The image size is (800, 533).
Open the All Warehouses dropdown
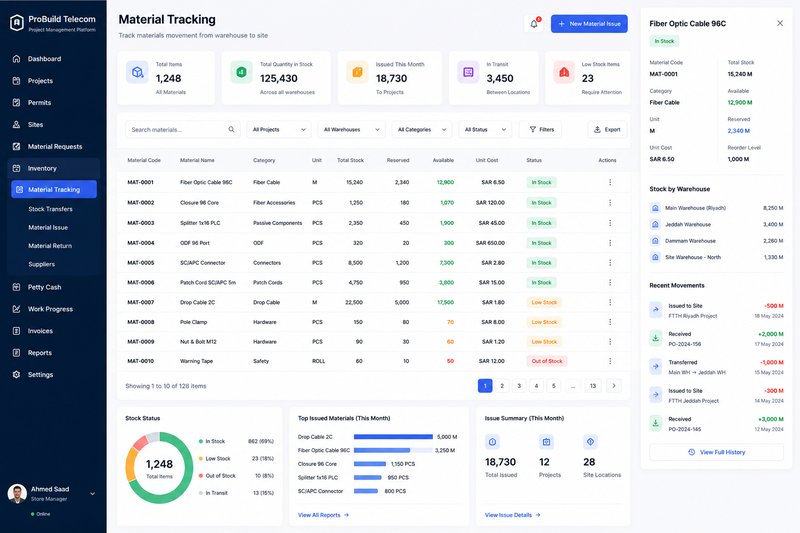352,130
